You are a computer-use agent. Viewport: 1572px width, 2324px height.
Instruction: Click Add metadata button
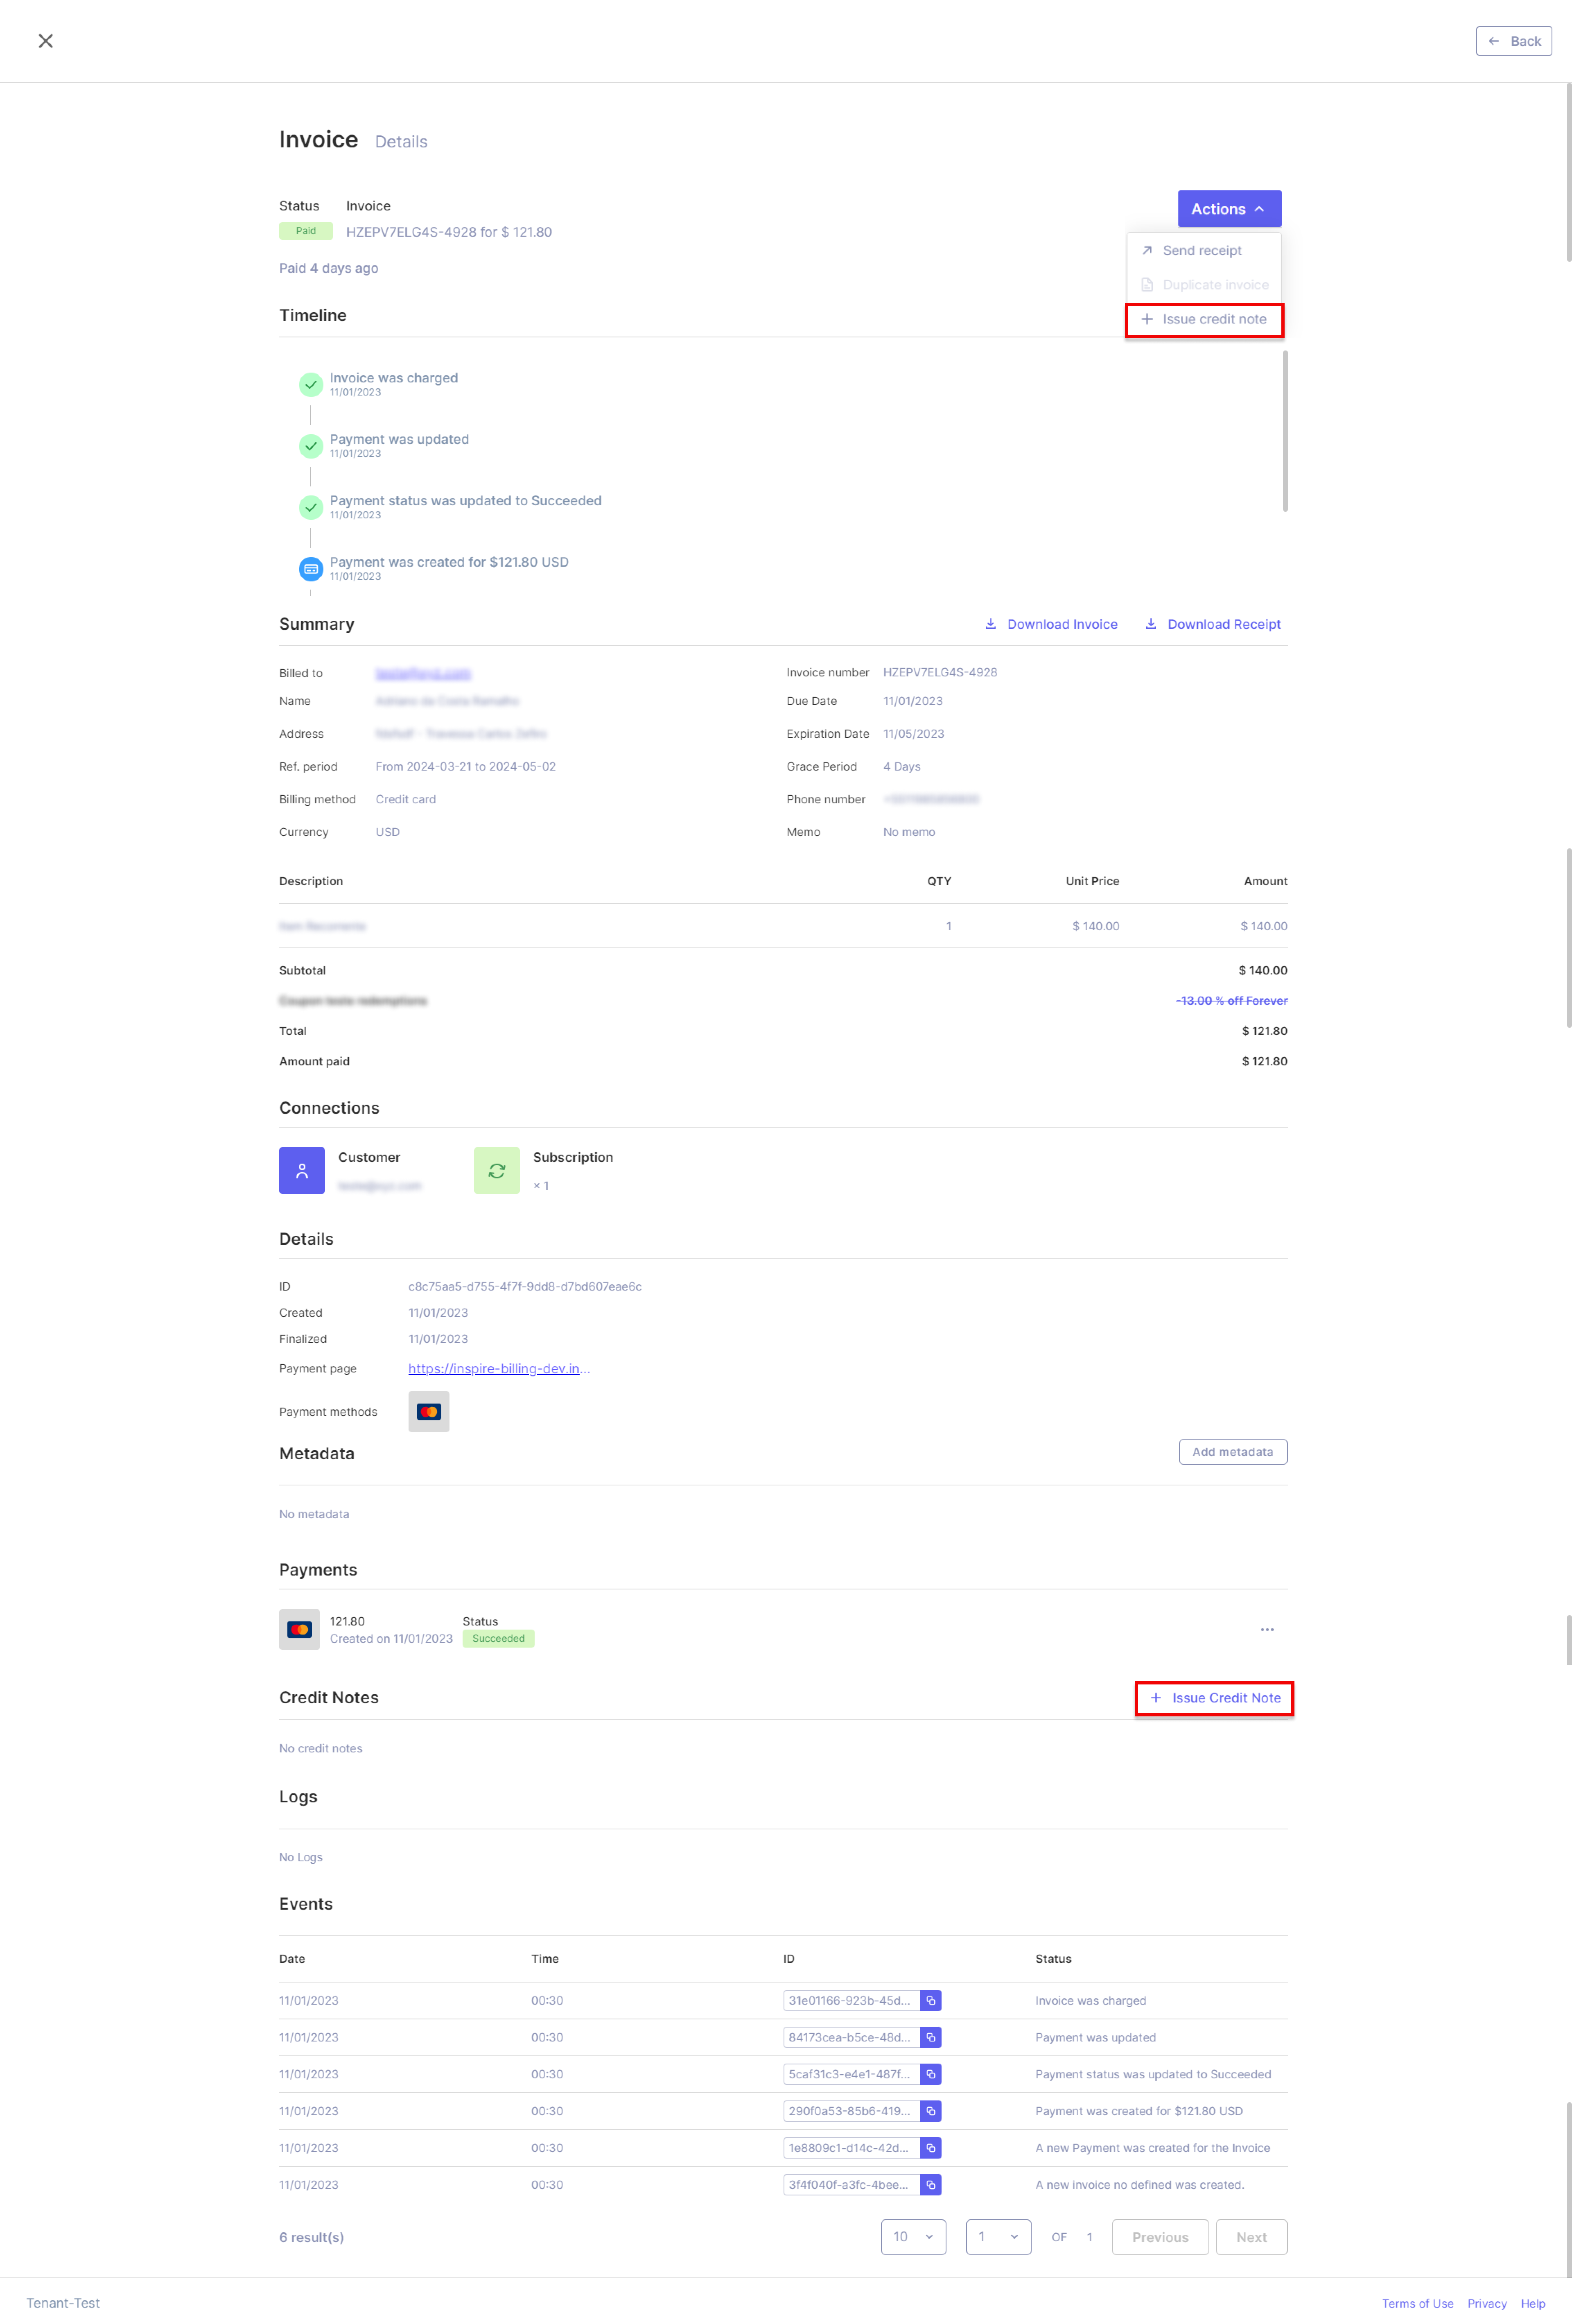(x=1233, y=1451)
